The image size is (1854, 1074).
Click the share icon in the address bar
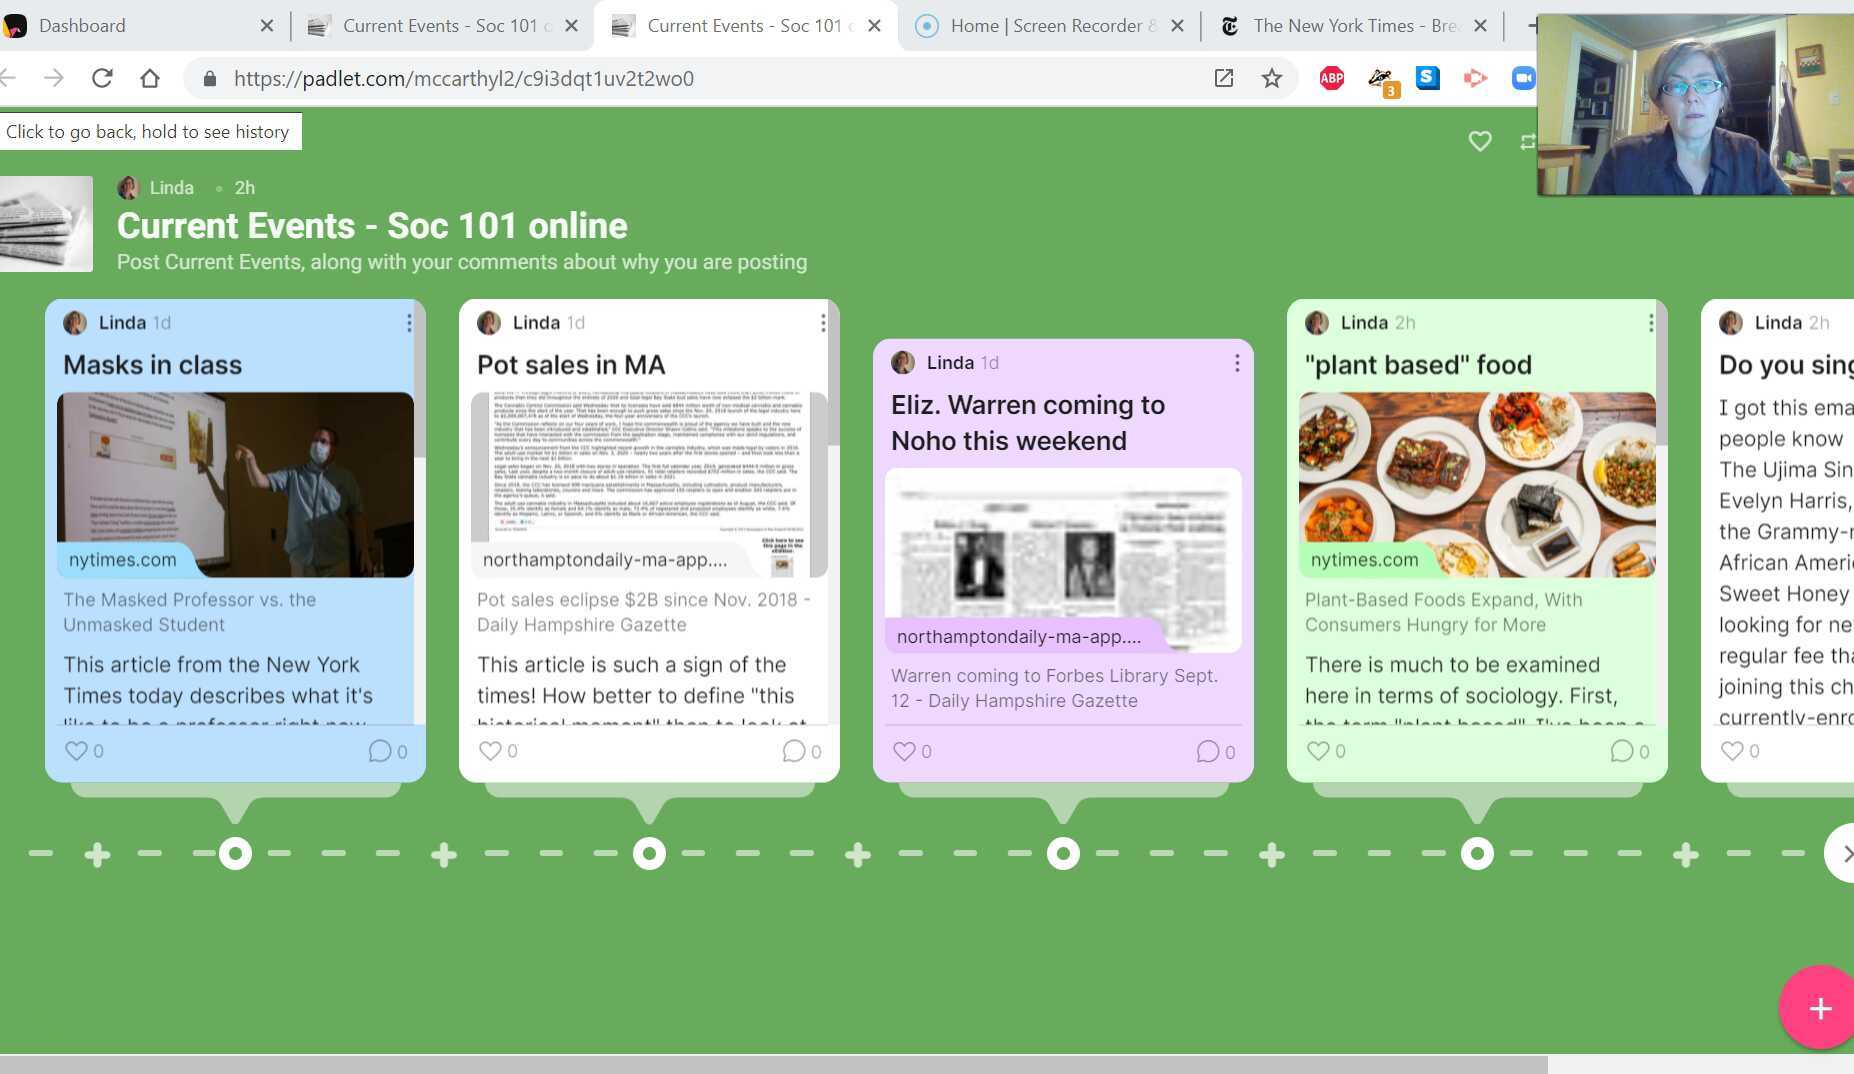tap(1223, 78)
